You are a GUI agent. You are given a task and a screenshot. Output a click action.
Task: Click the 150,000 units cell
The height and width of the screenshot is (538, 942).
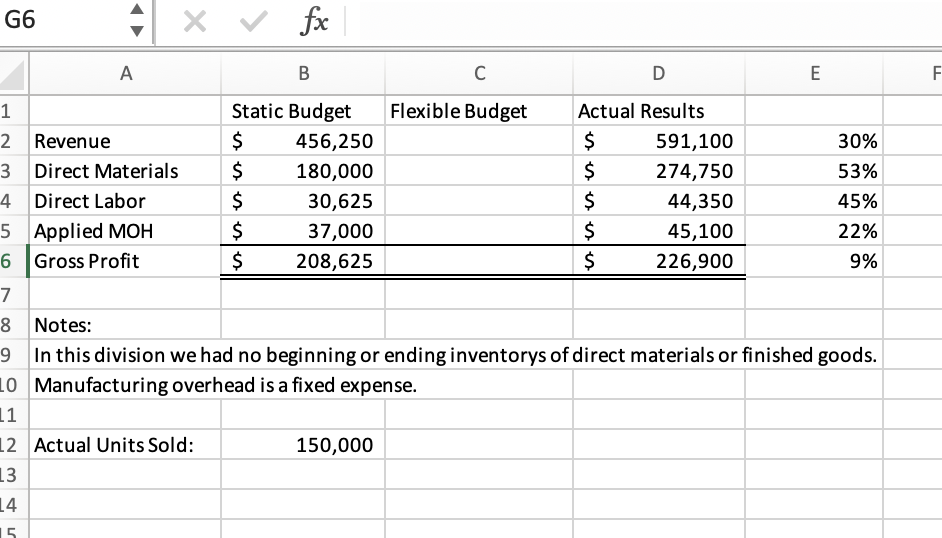(303, 445)
